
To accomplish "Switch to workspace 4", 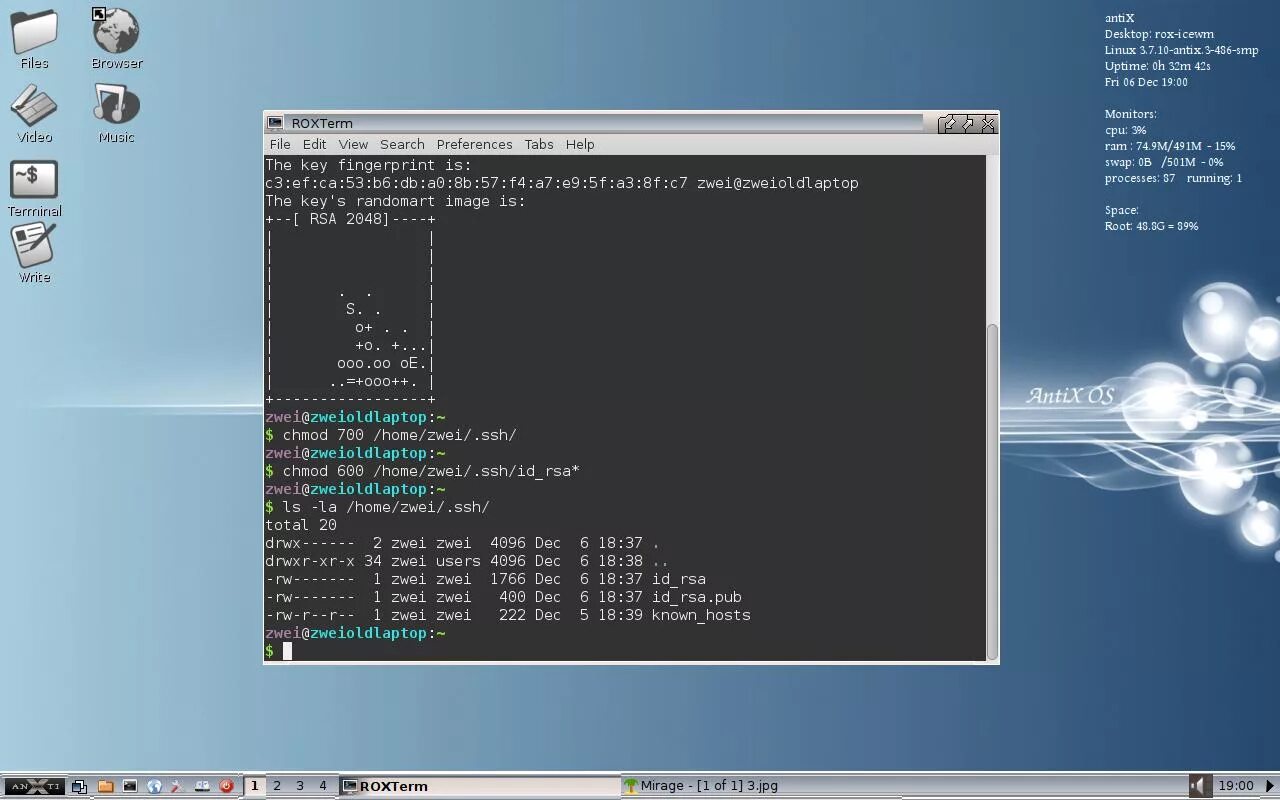I will click(323, 786).
